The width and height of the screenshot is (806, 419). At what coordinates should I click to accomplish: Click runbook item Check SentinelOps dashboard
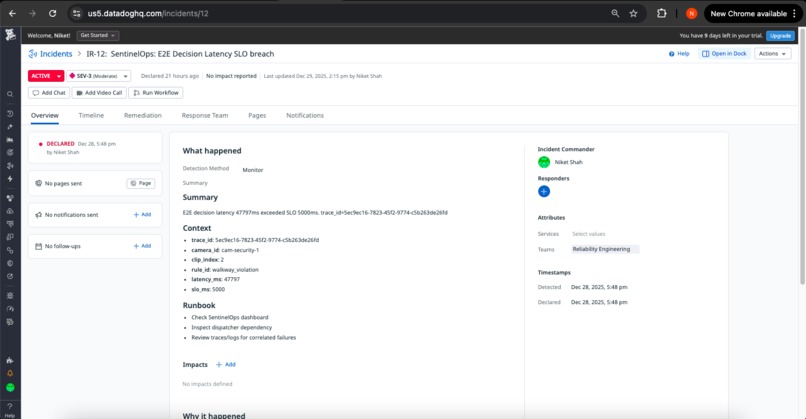coord(230,318)
